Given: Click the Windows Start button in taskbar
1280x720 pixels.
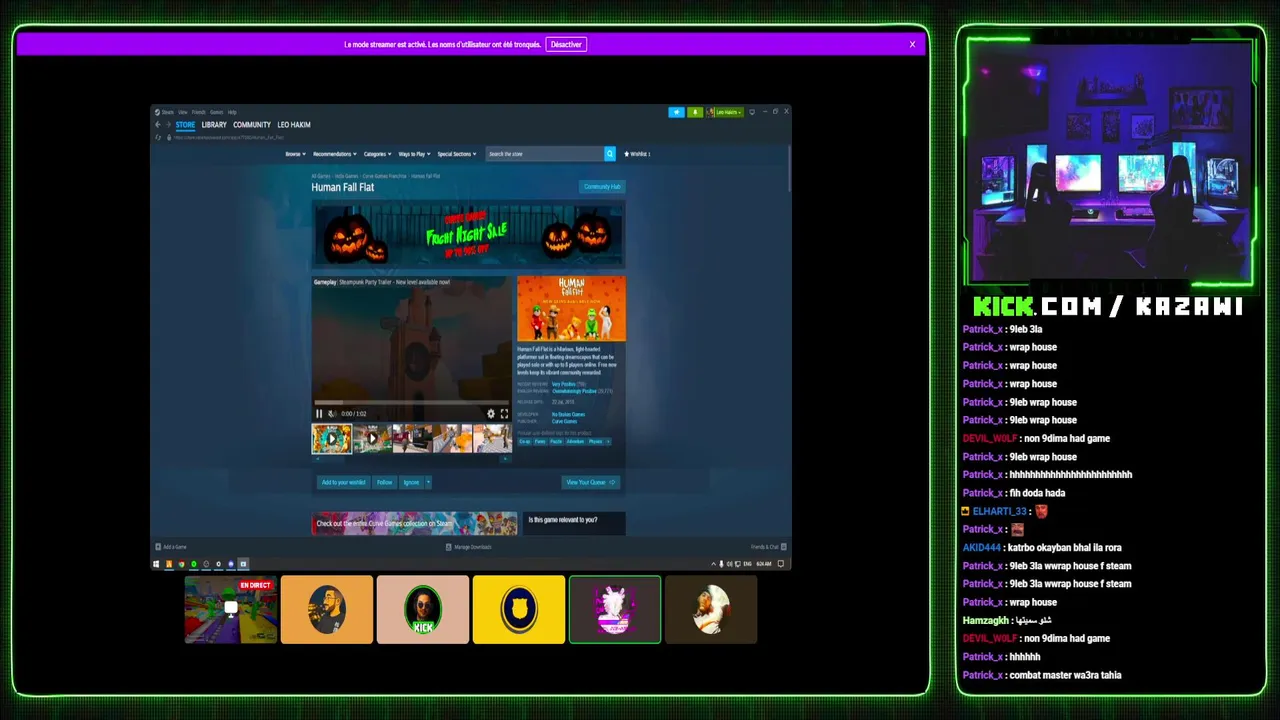Looking at the screenshot, I should pos(156,564).
